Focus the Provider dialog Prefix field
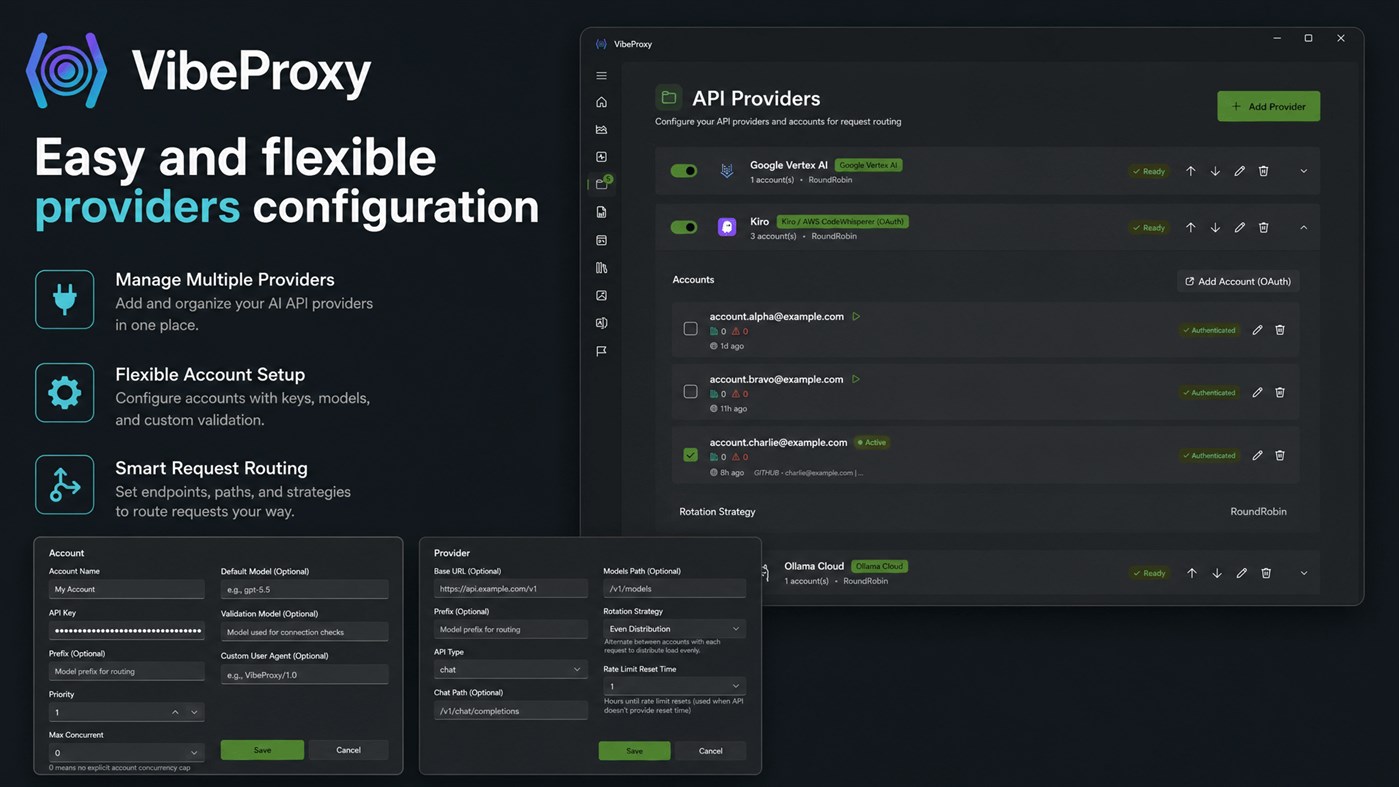 511,629
